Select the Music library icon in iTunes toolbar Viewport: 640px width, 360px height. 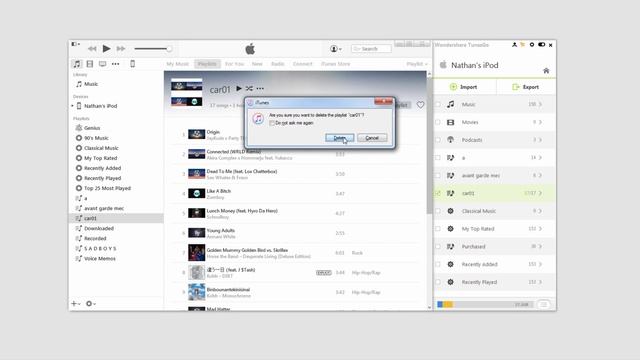coord(77,64)
